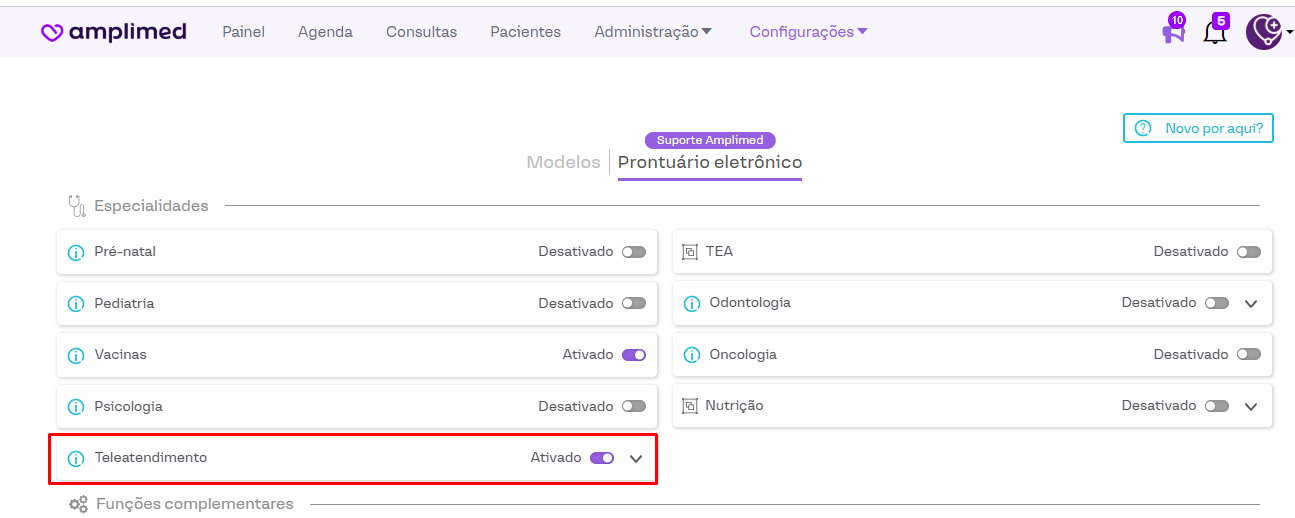Turn off the Teleatendimento switch
1295x518 pixels.
point(601,458)
